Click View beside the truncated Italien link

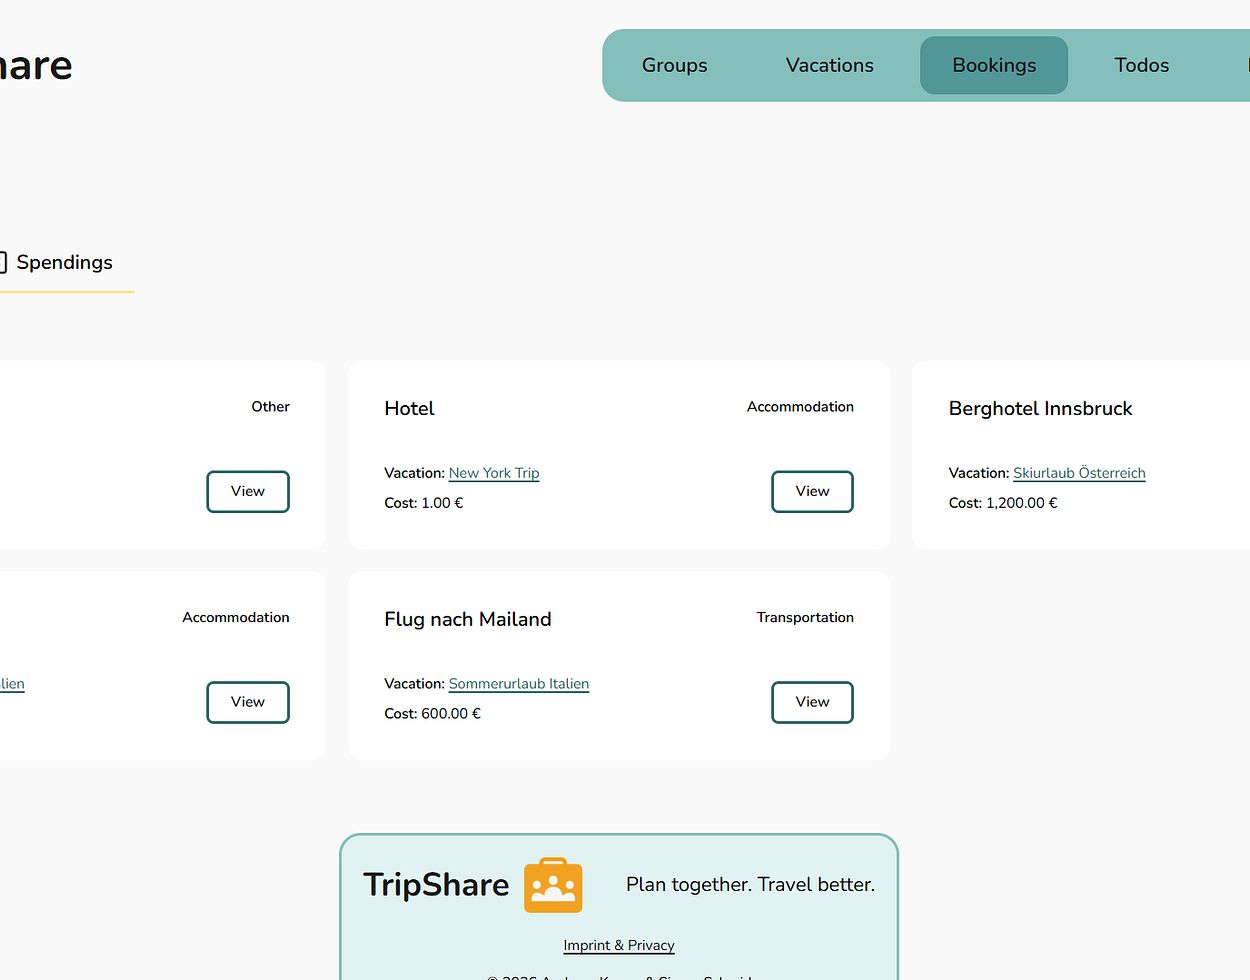[x=247, y=702]
